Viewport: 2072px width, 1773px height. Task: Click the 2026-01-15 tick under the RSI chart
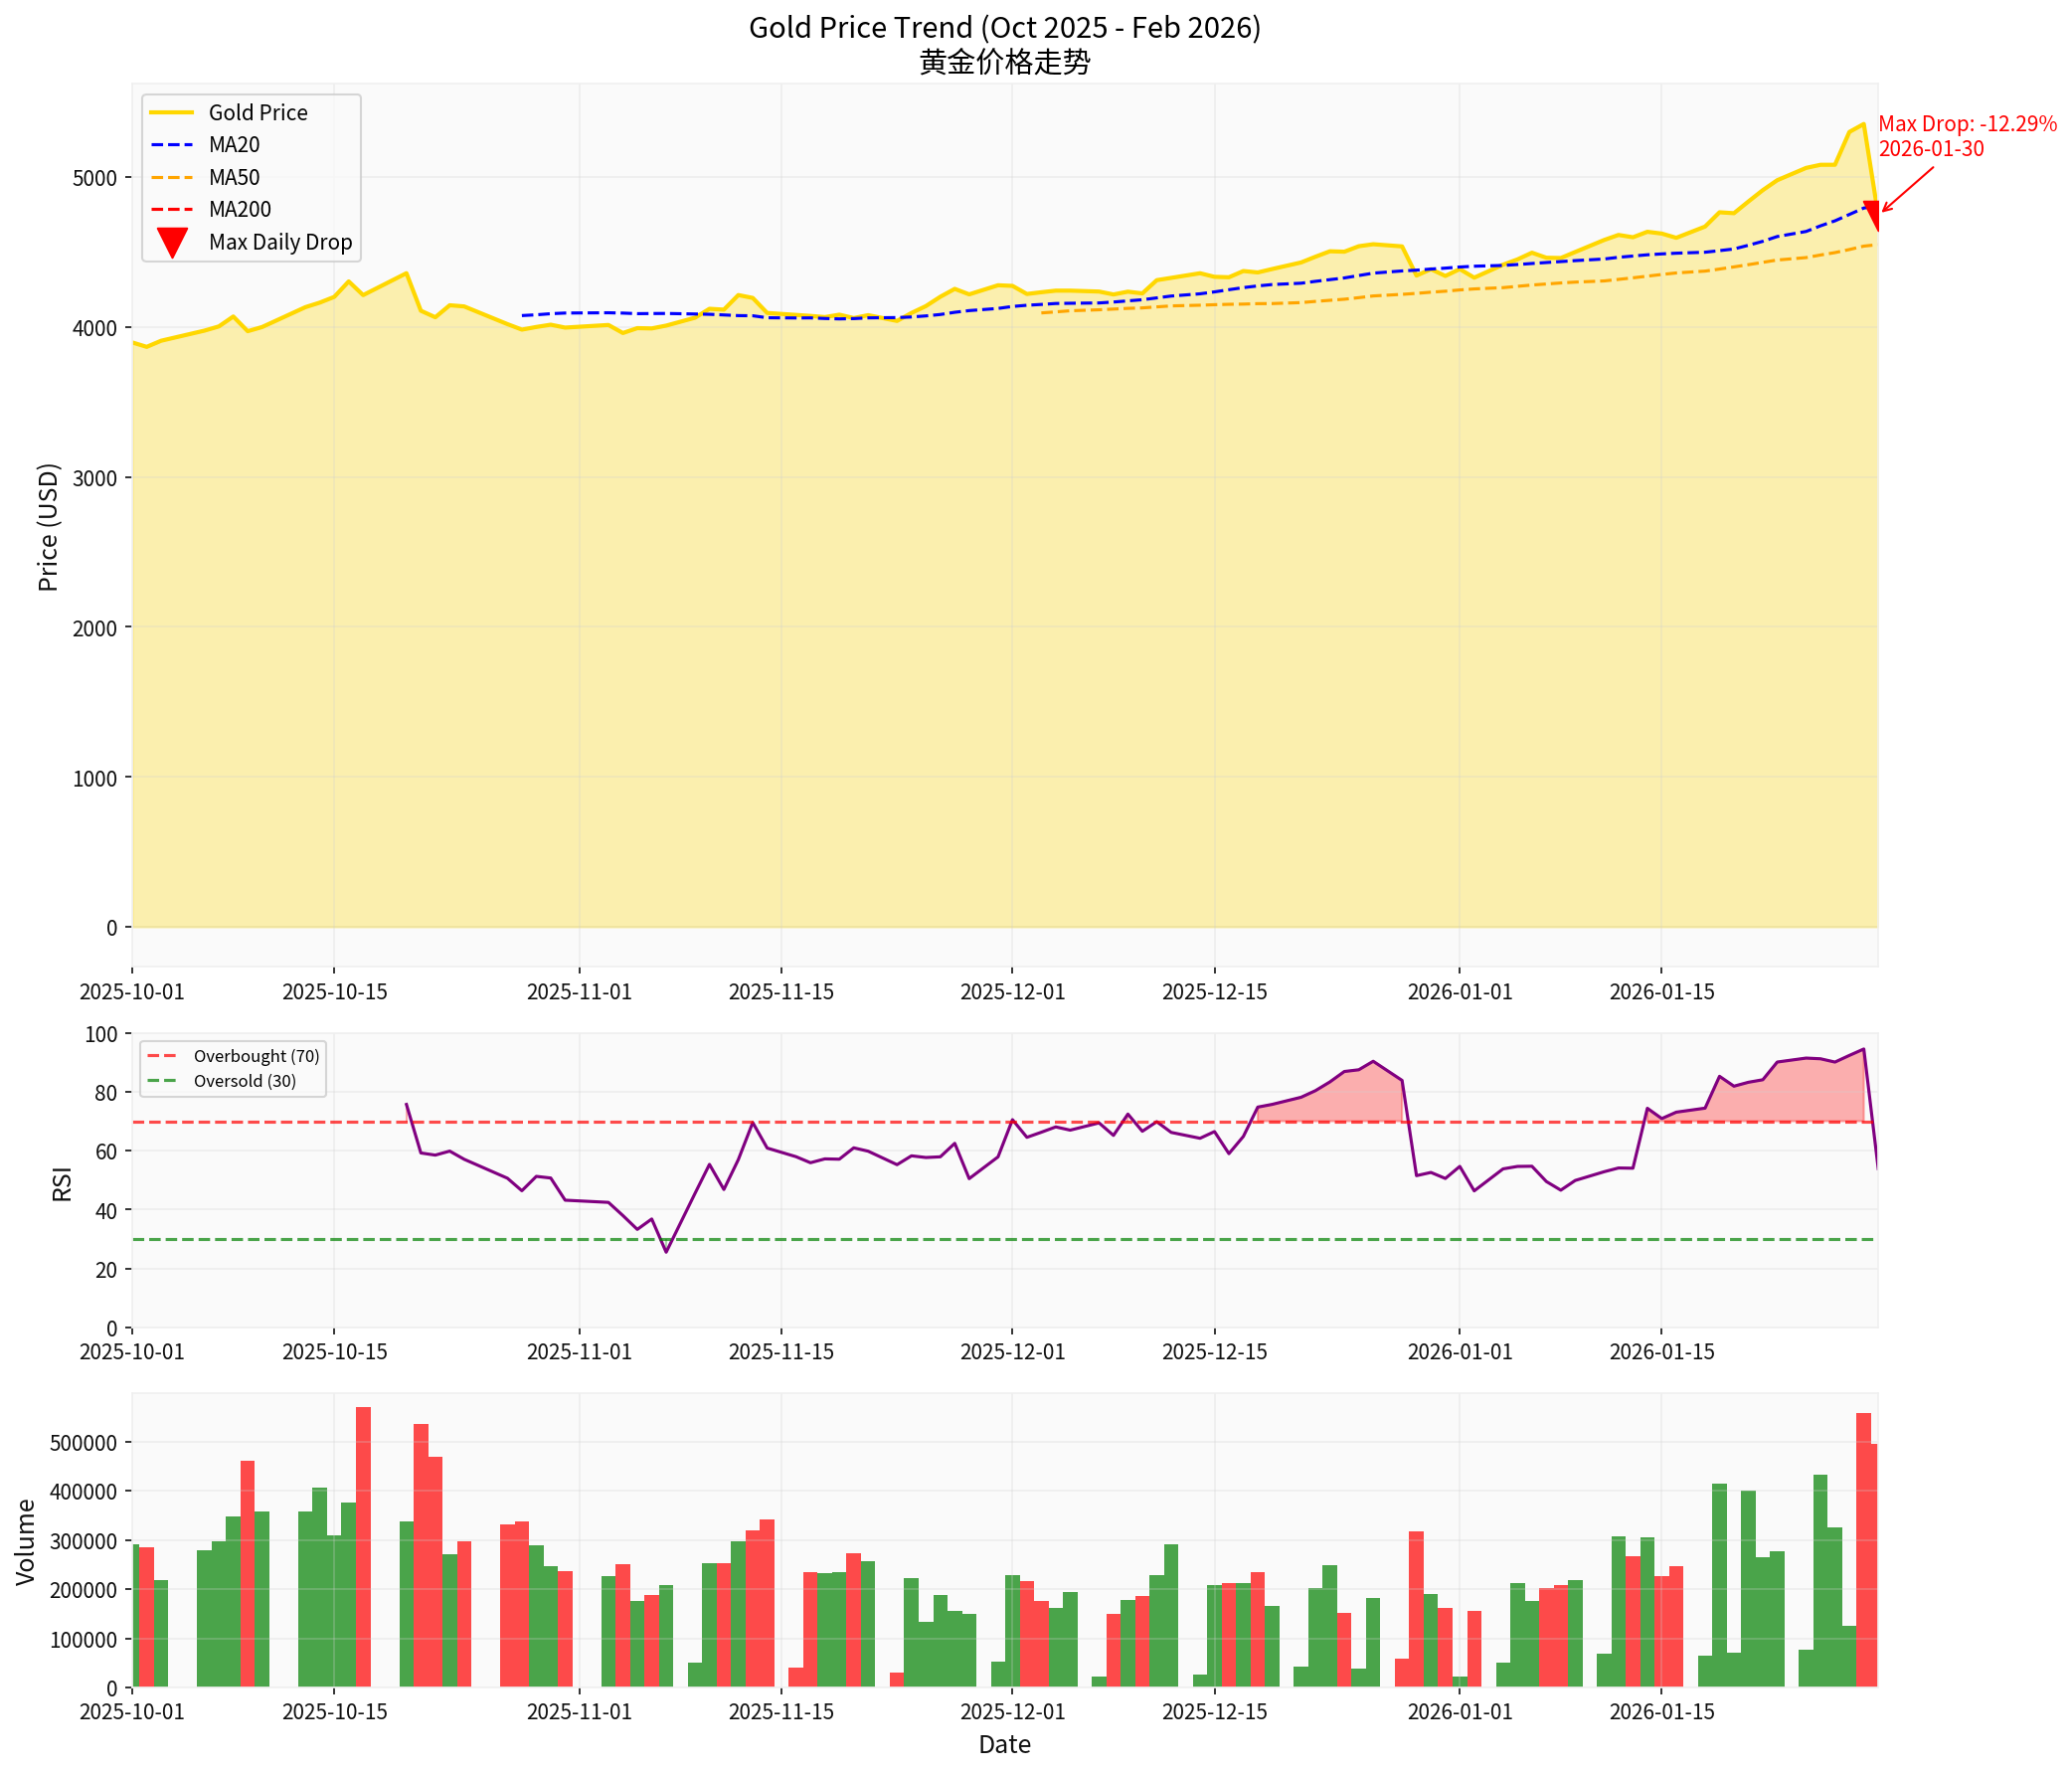1661,1352
